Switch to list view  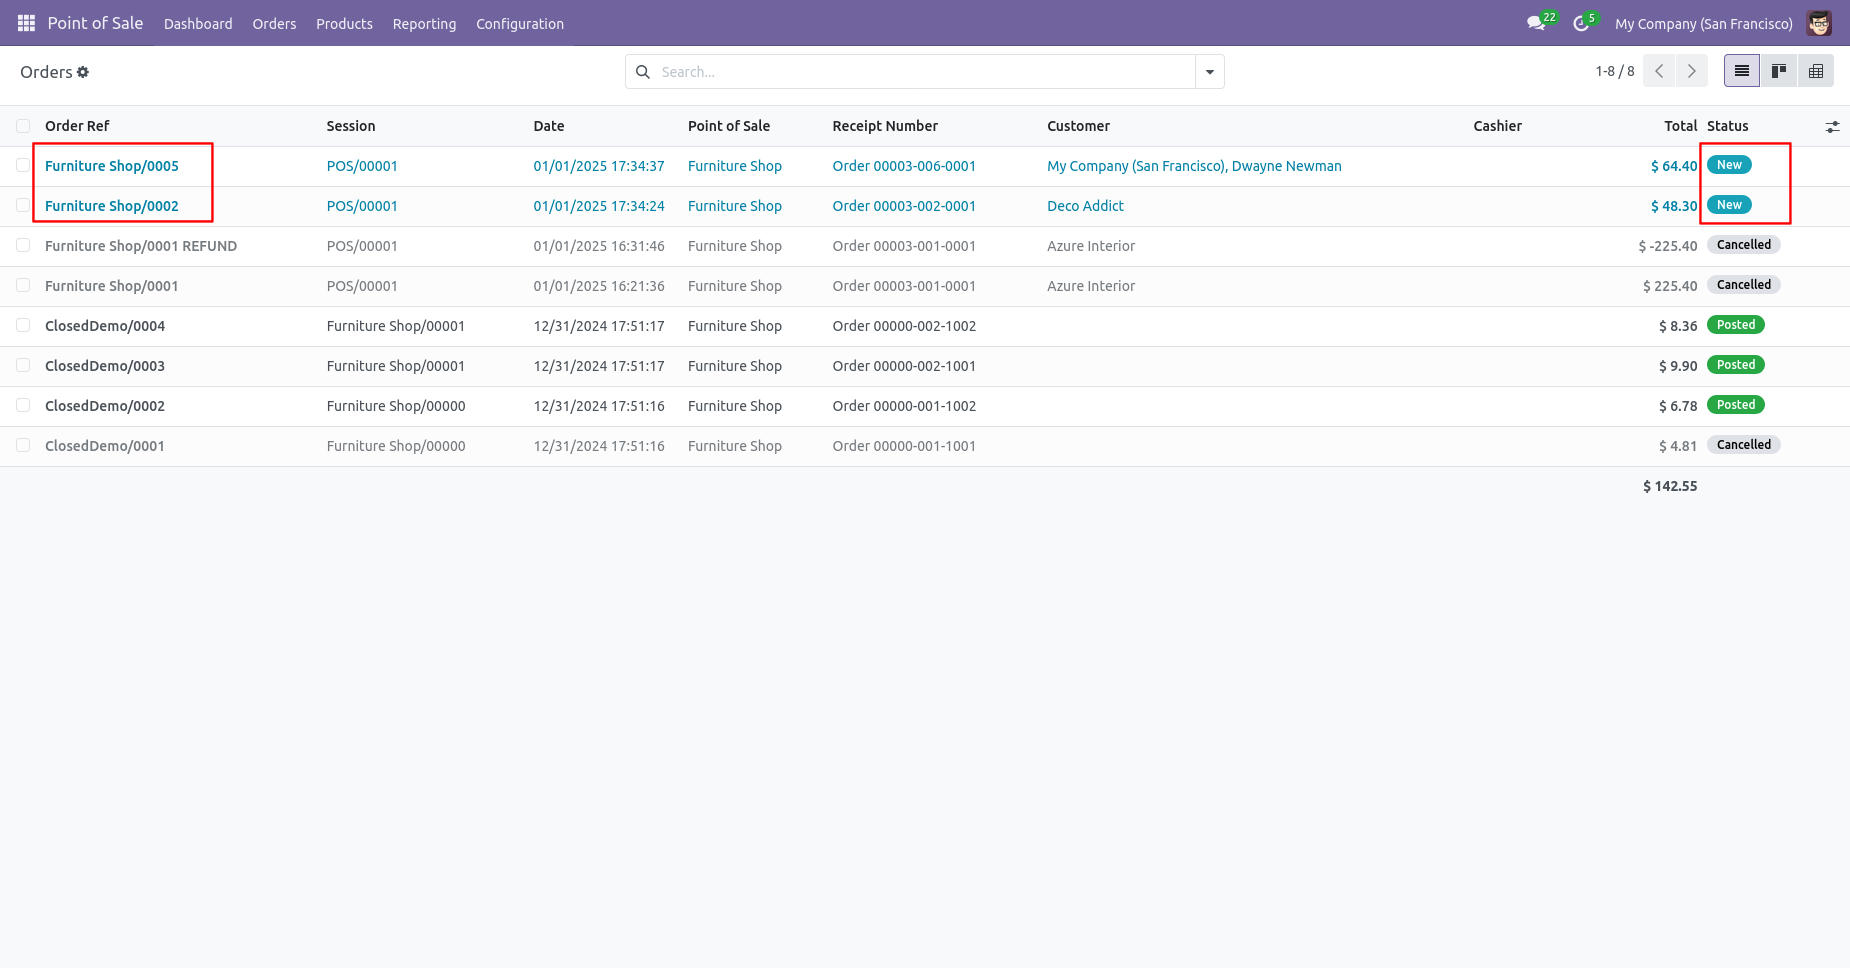pos(1742,71)
